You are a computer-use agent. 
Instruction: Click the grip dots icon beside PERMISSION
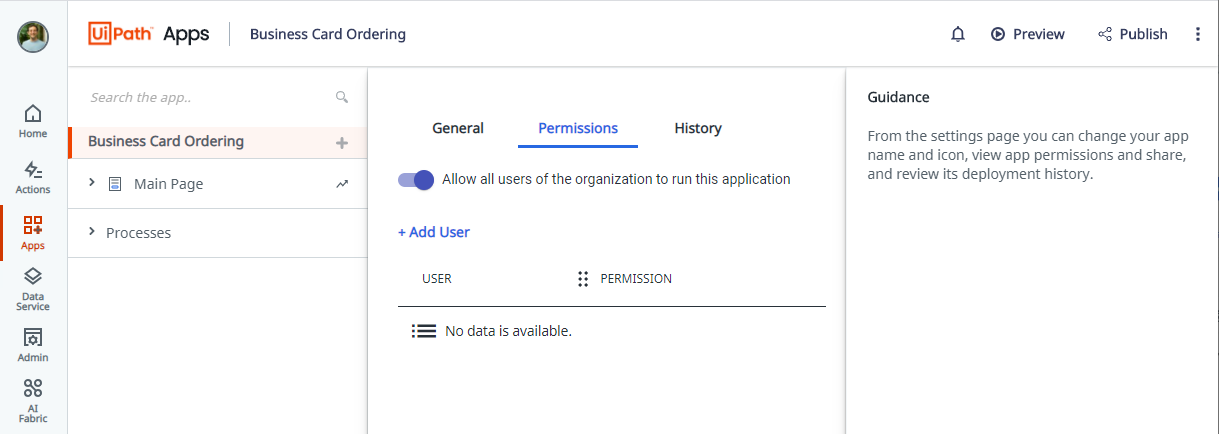coord(583,279)
